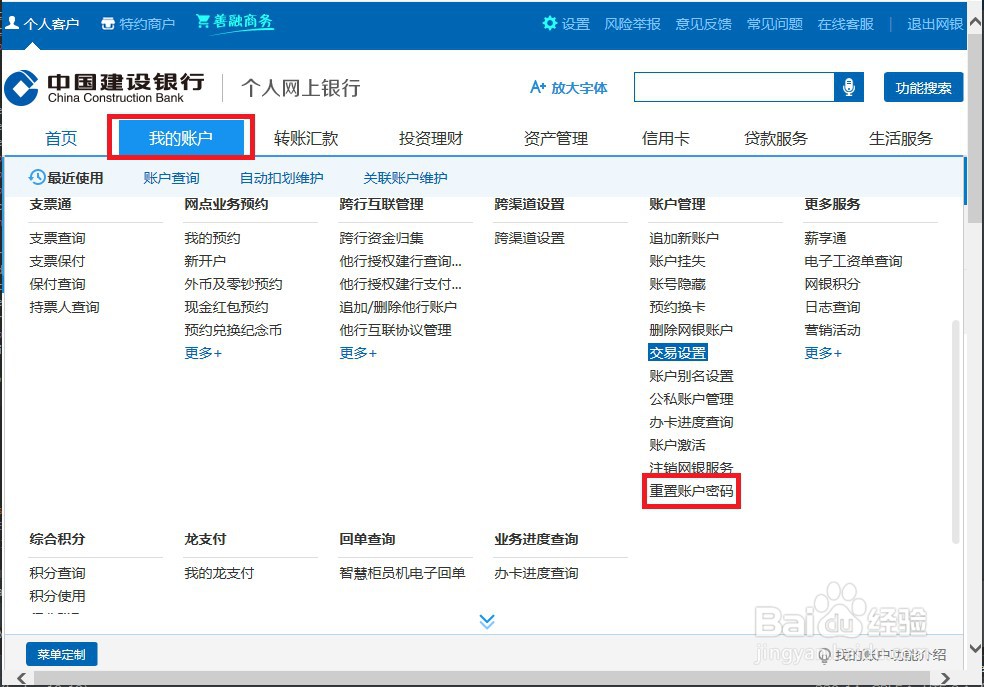
Task: Click the 功能搜索 search button
Action: (x=922, y=87)
